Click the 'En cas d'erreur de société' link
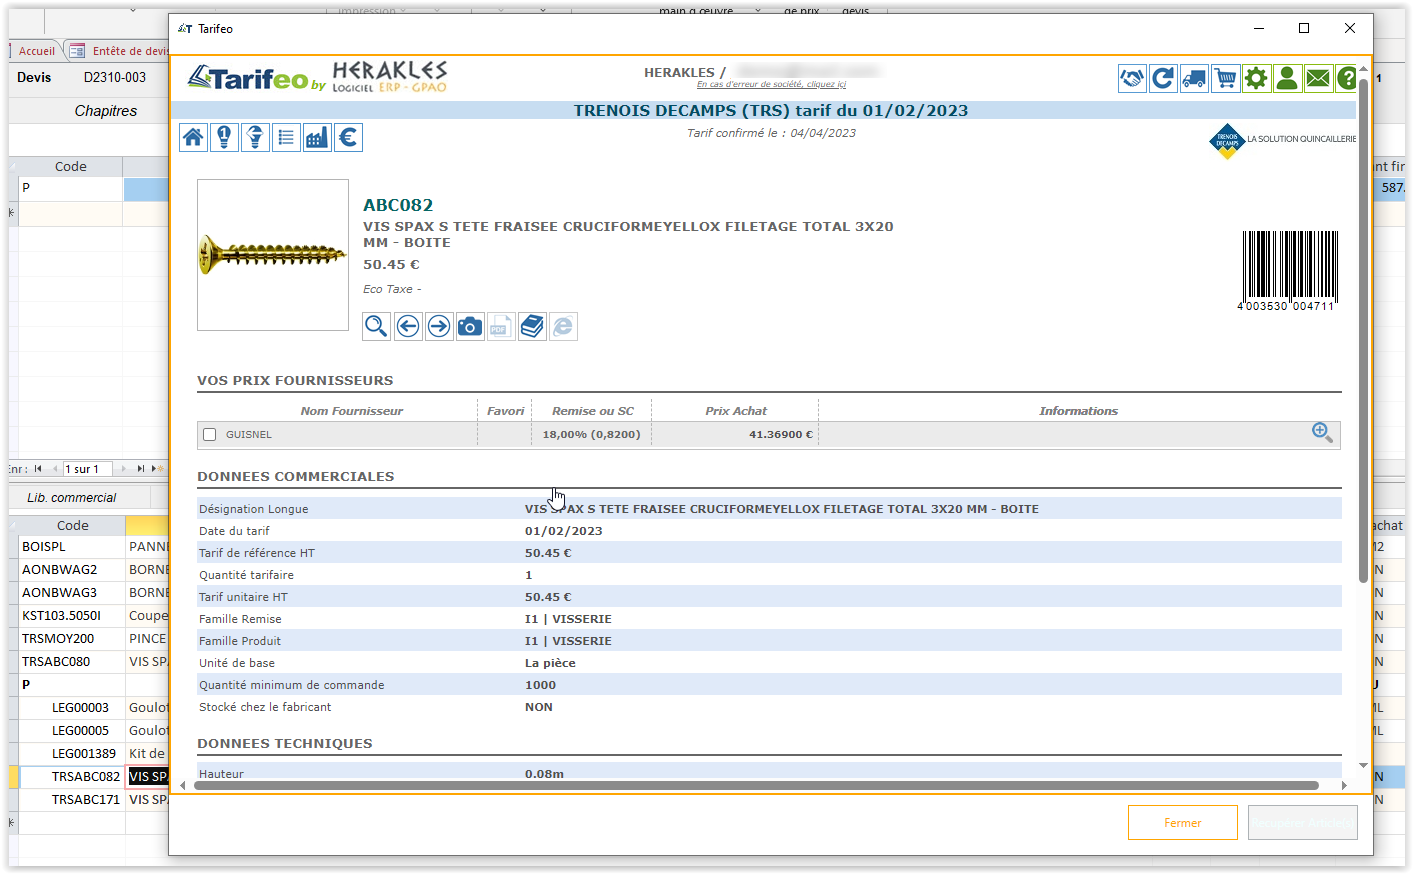The height and width of the screenshot is (879, 1424). click(770, 84)
